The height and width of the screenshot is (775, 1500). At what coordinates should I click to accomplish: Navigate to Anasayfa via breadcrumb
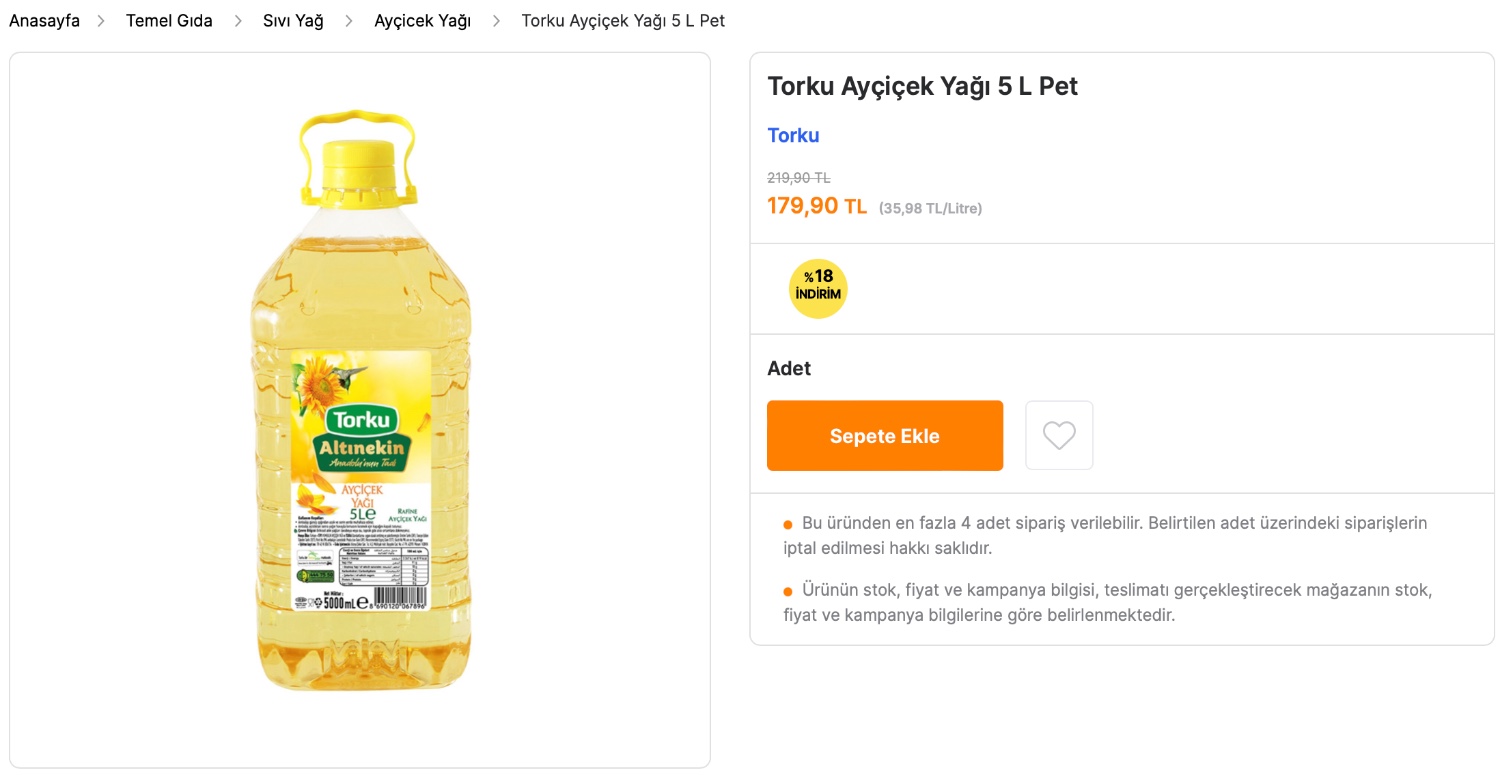coord(44,20)
